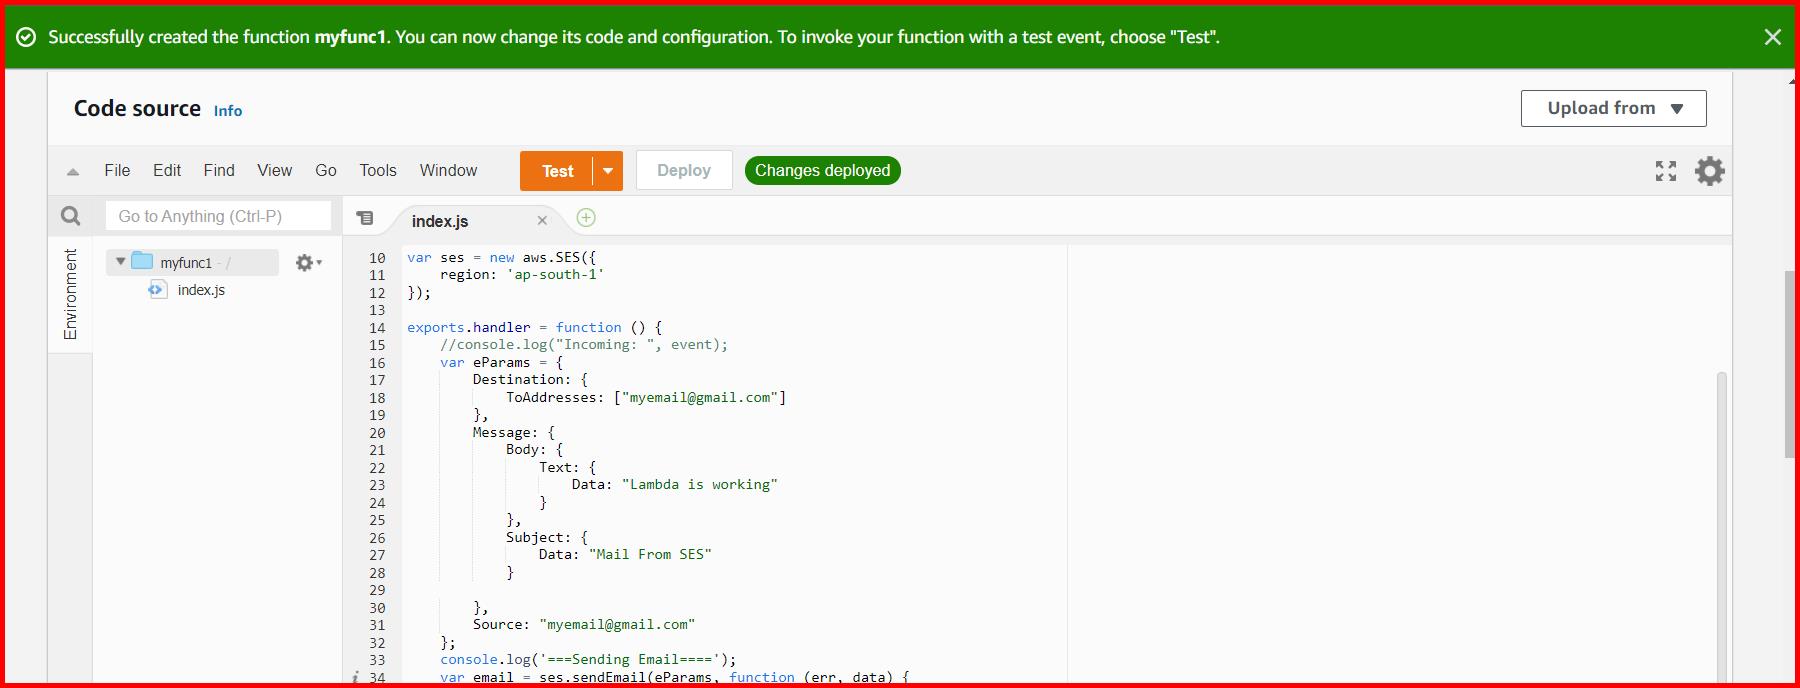Image resolution: width=1800 pixels, height=688 pixels.
Task: Click line number 14 in gutter
Action: point(377,328)
